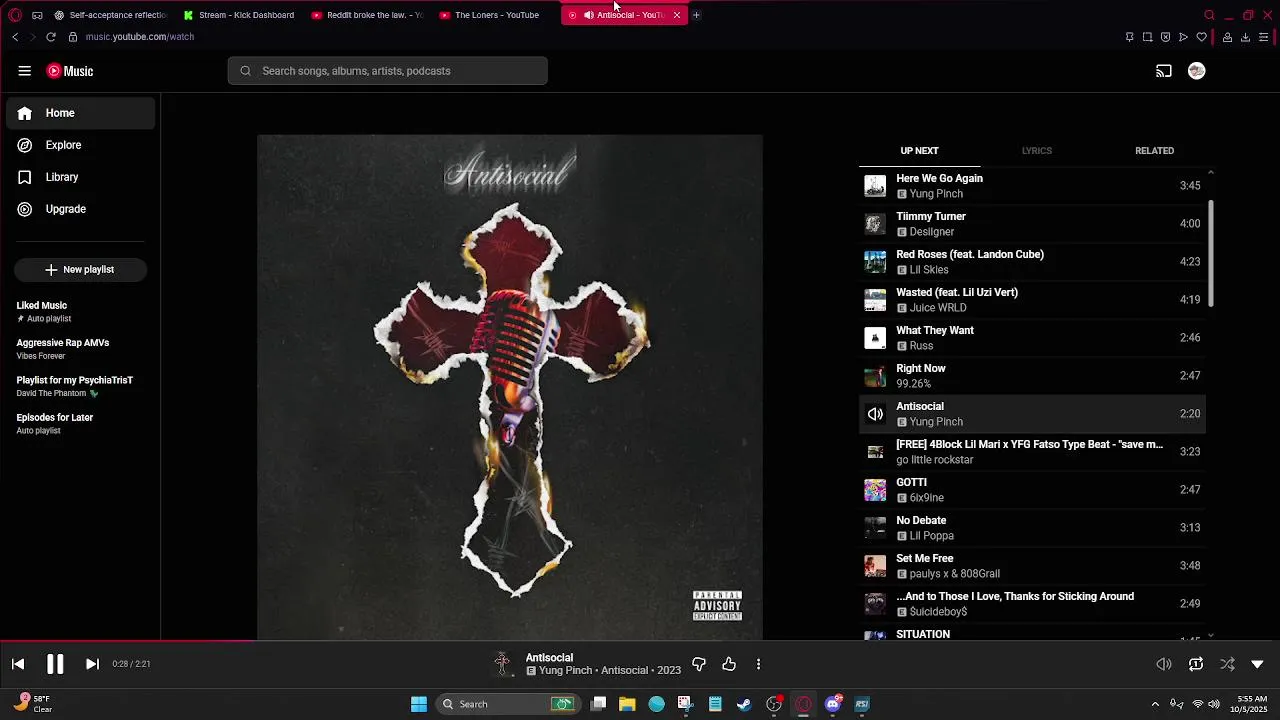Screen dimensions: 1280x720
Task: Go to YouTube Music logo home
Action: coord(70,71)
